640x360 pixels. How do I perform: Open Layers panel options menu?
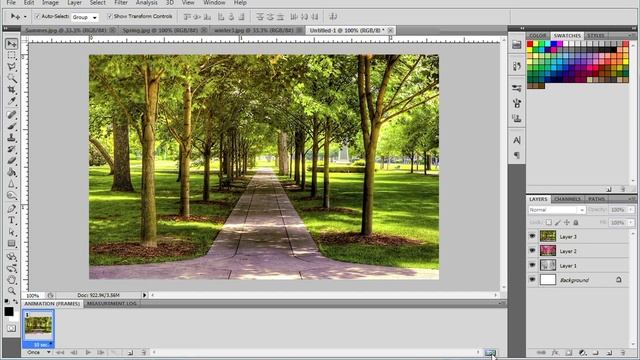(x=631, y=199)
